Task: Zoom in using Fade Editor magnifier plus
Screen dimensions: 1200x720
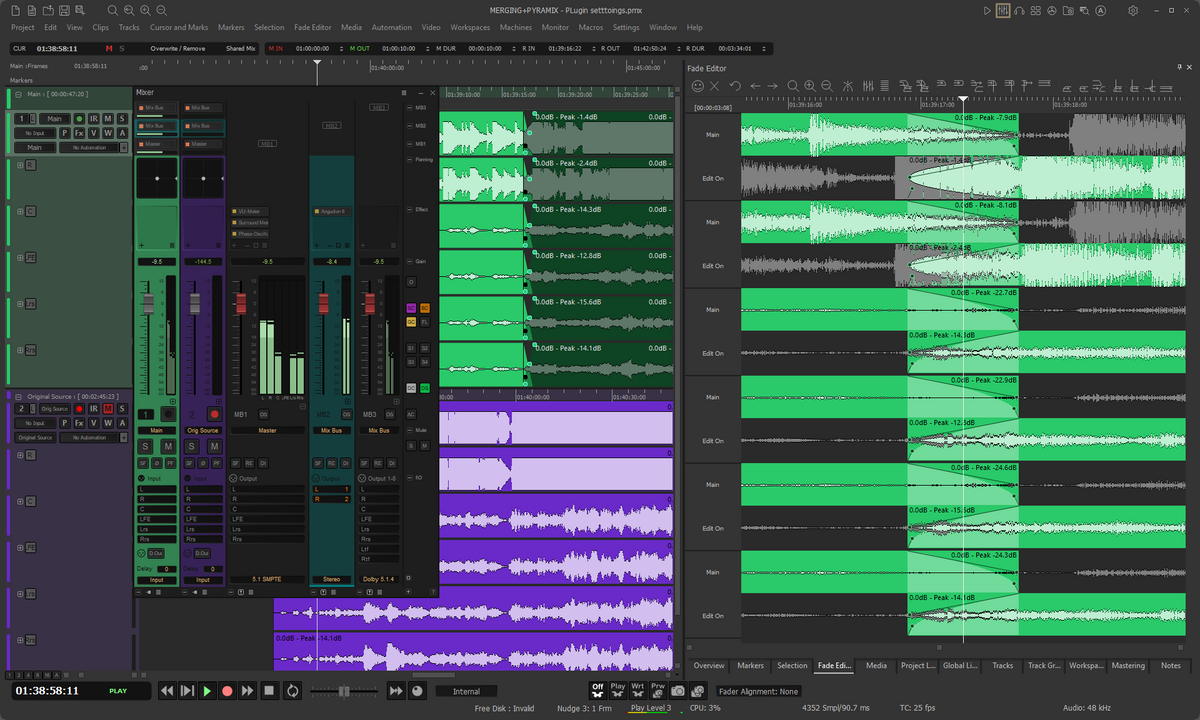Action: (x=810, y=86)
